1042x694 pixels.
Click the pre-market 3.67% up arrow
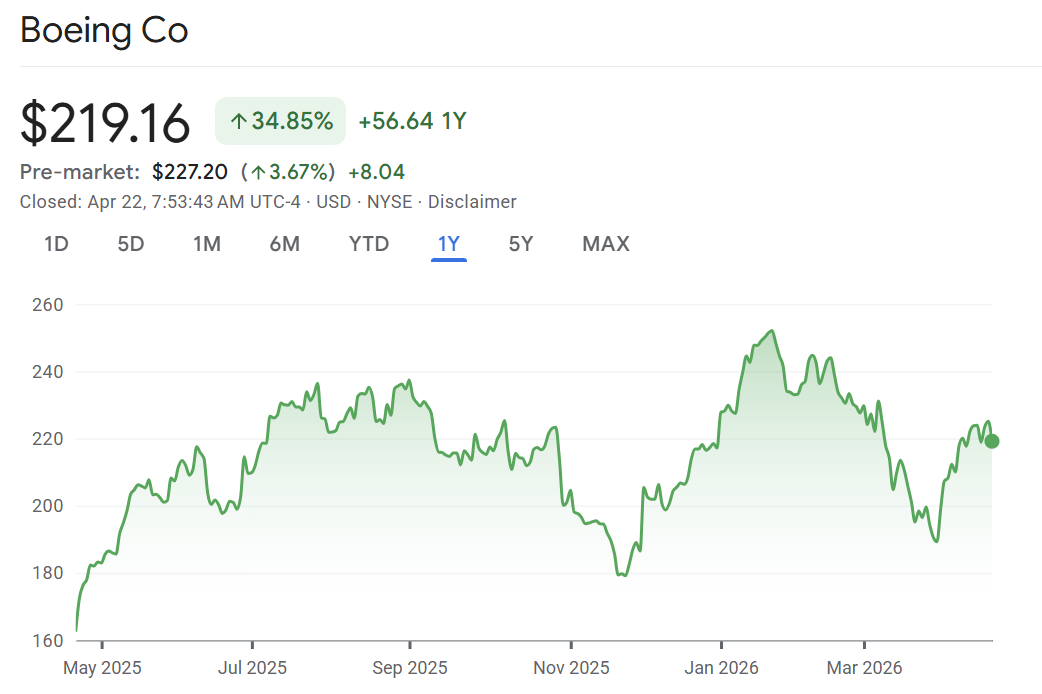tap(258, 173)
